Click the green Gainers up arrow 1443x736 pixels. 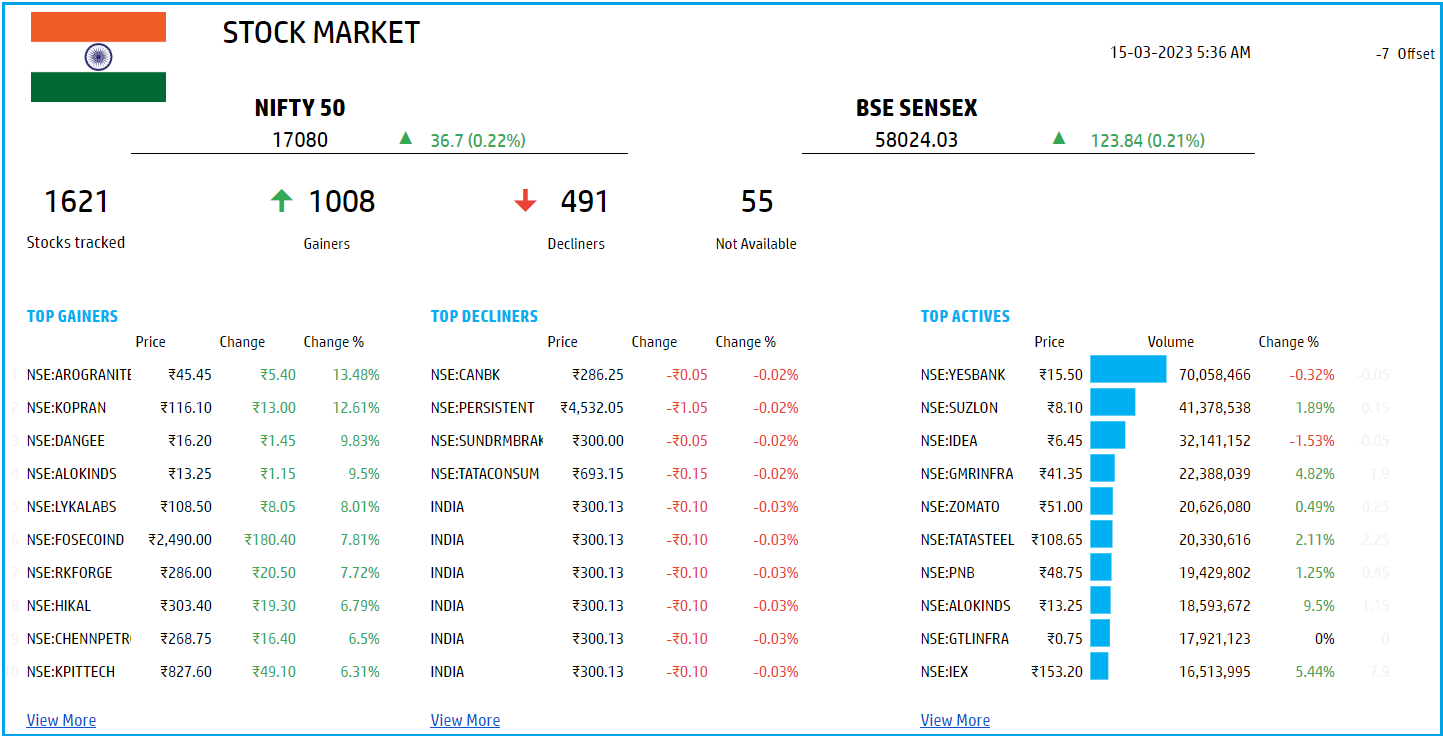click(x=282, y=201)
